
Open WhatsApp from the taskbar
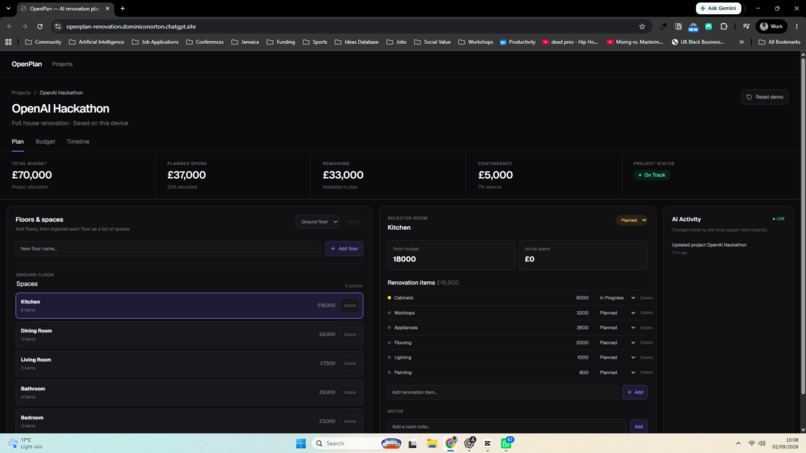pyautogui.click(x=507, y=443)
